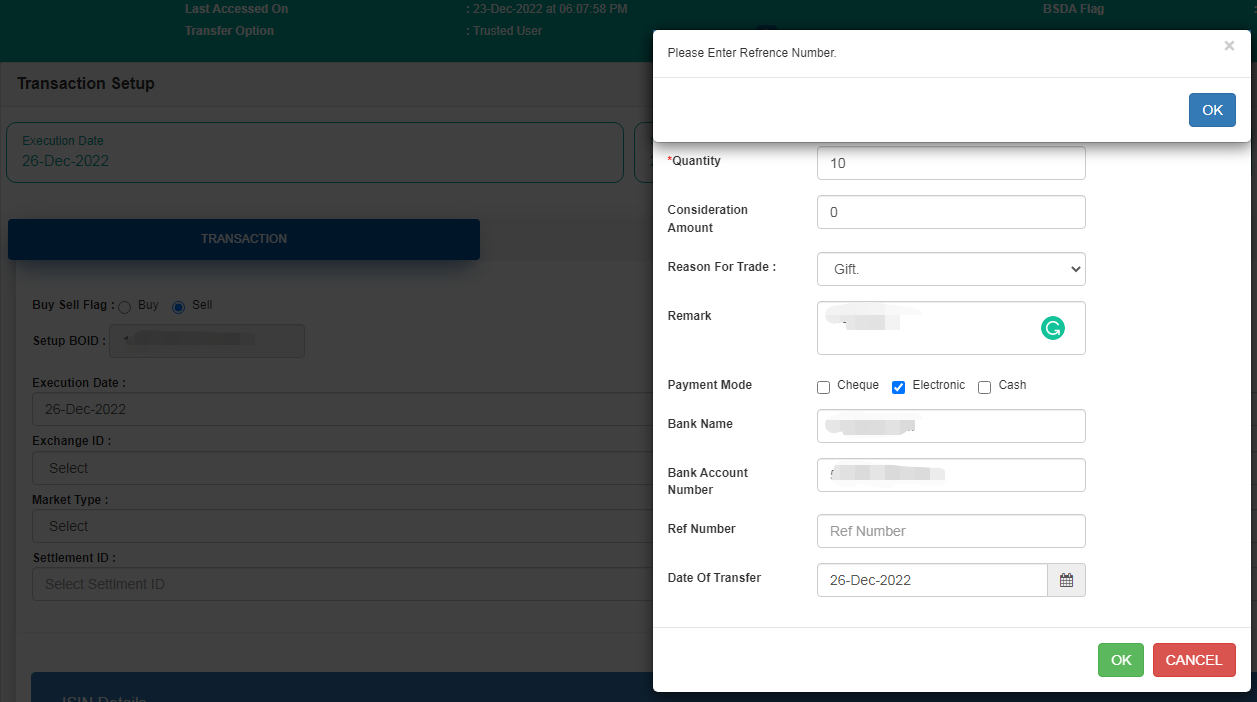Click the 'Transaction Setup' heading text
This screenshot has height=702, width=1257.
click(x=86, y=83)
